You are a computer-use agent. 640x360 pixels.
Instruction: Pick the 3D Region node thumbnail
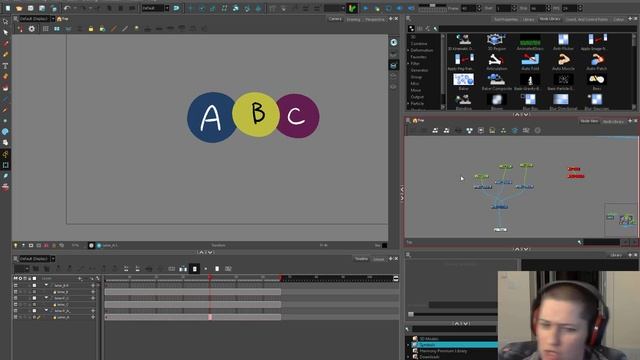coord(496,40)
